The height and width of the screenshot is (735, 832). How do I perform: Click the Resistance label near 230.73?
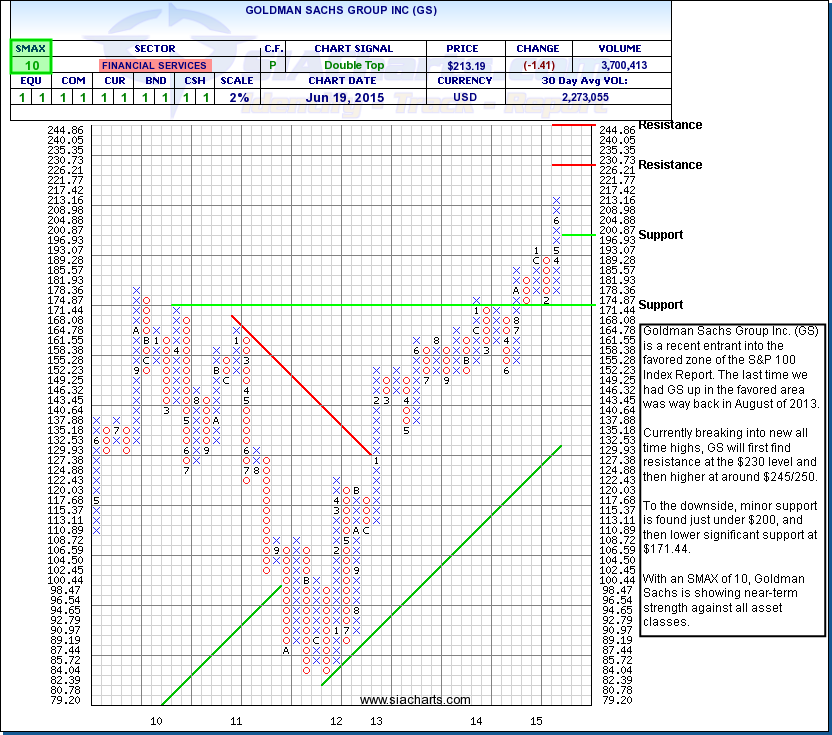pos(670,164)
